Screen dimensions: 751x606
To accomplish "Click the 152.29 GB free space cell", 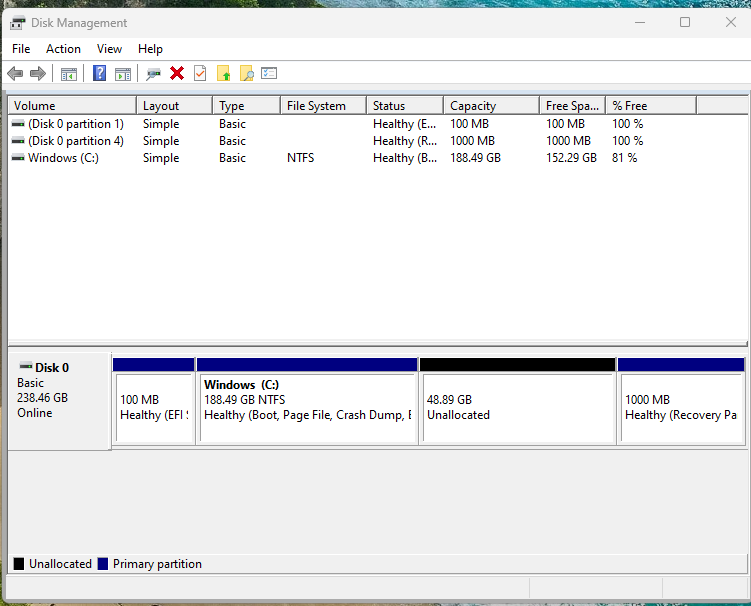I will coord(571,158).
